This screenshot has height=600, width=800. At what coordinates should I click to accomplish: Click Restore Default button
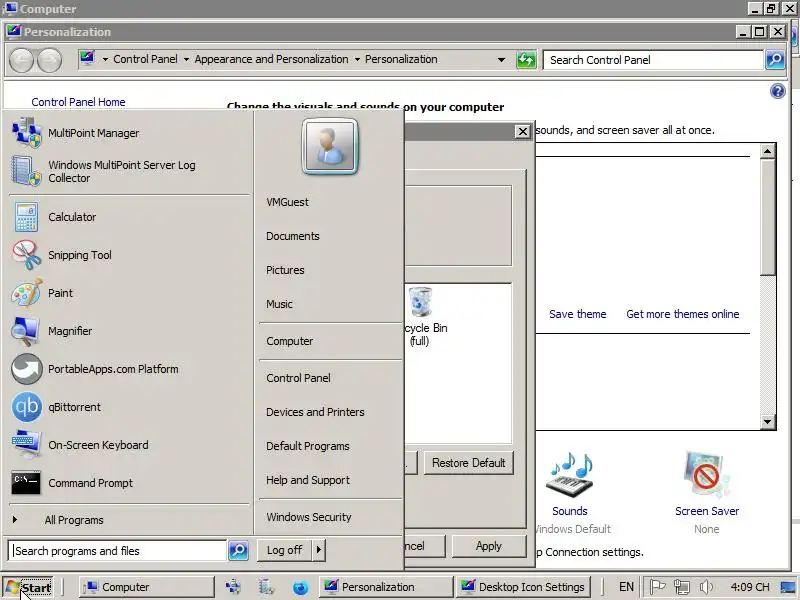(x=468, y=463)
